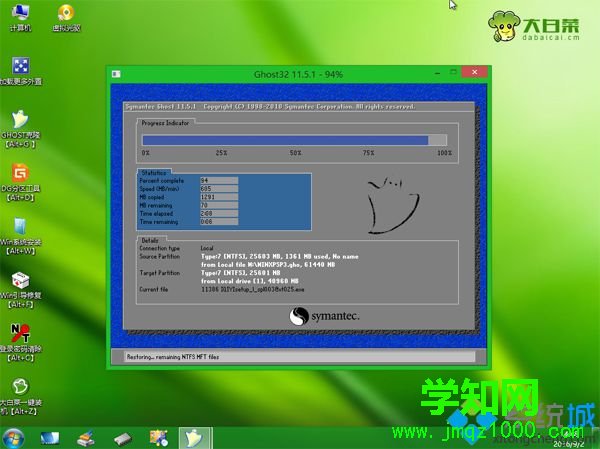The width and height of the screenshot is (600, 449).
Task: Launch Dabaicai one-key install (Alt+Z) icon
Action: [x=20, y=397]
